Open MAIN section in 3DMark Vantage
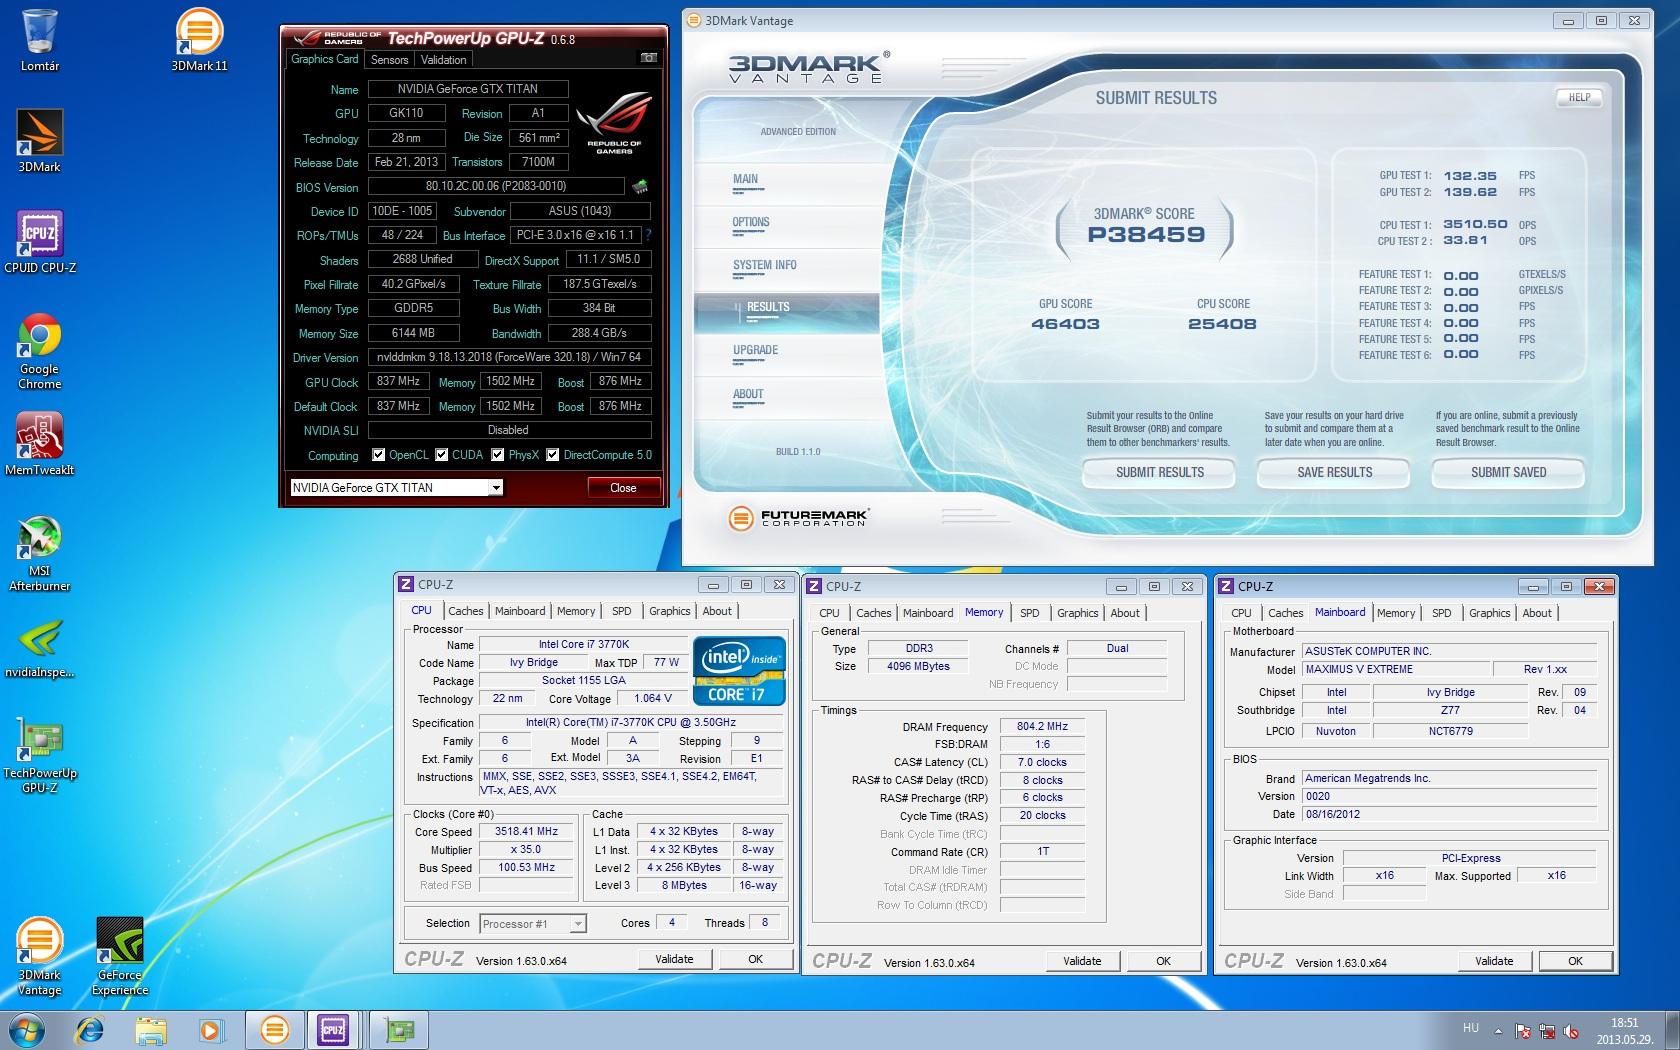The width and height of the screenshot is (1680, 1050). (745, 179)
